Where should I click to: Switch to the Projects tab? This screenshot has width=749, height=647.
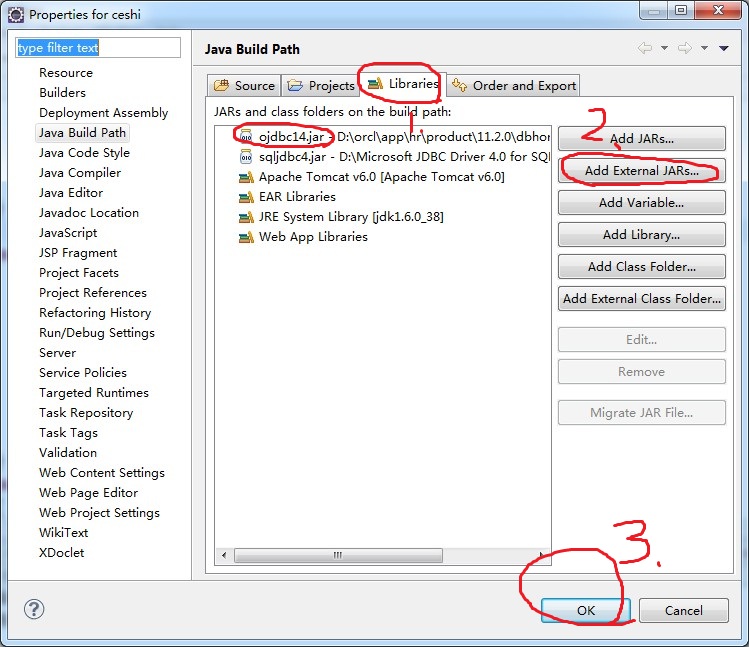321,86
